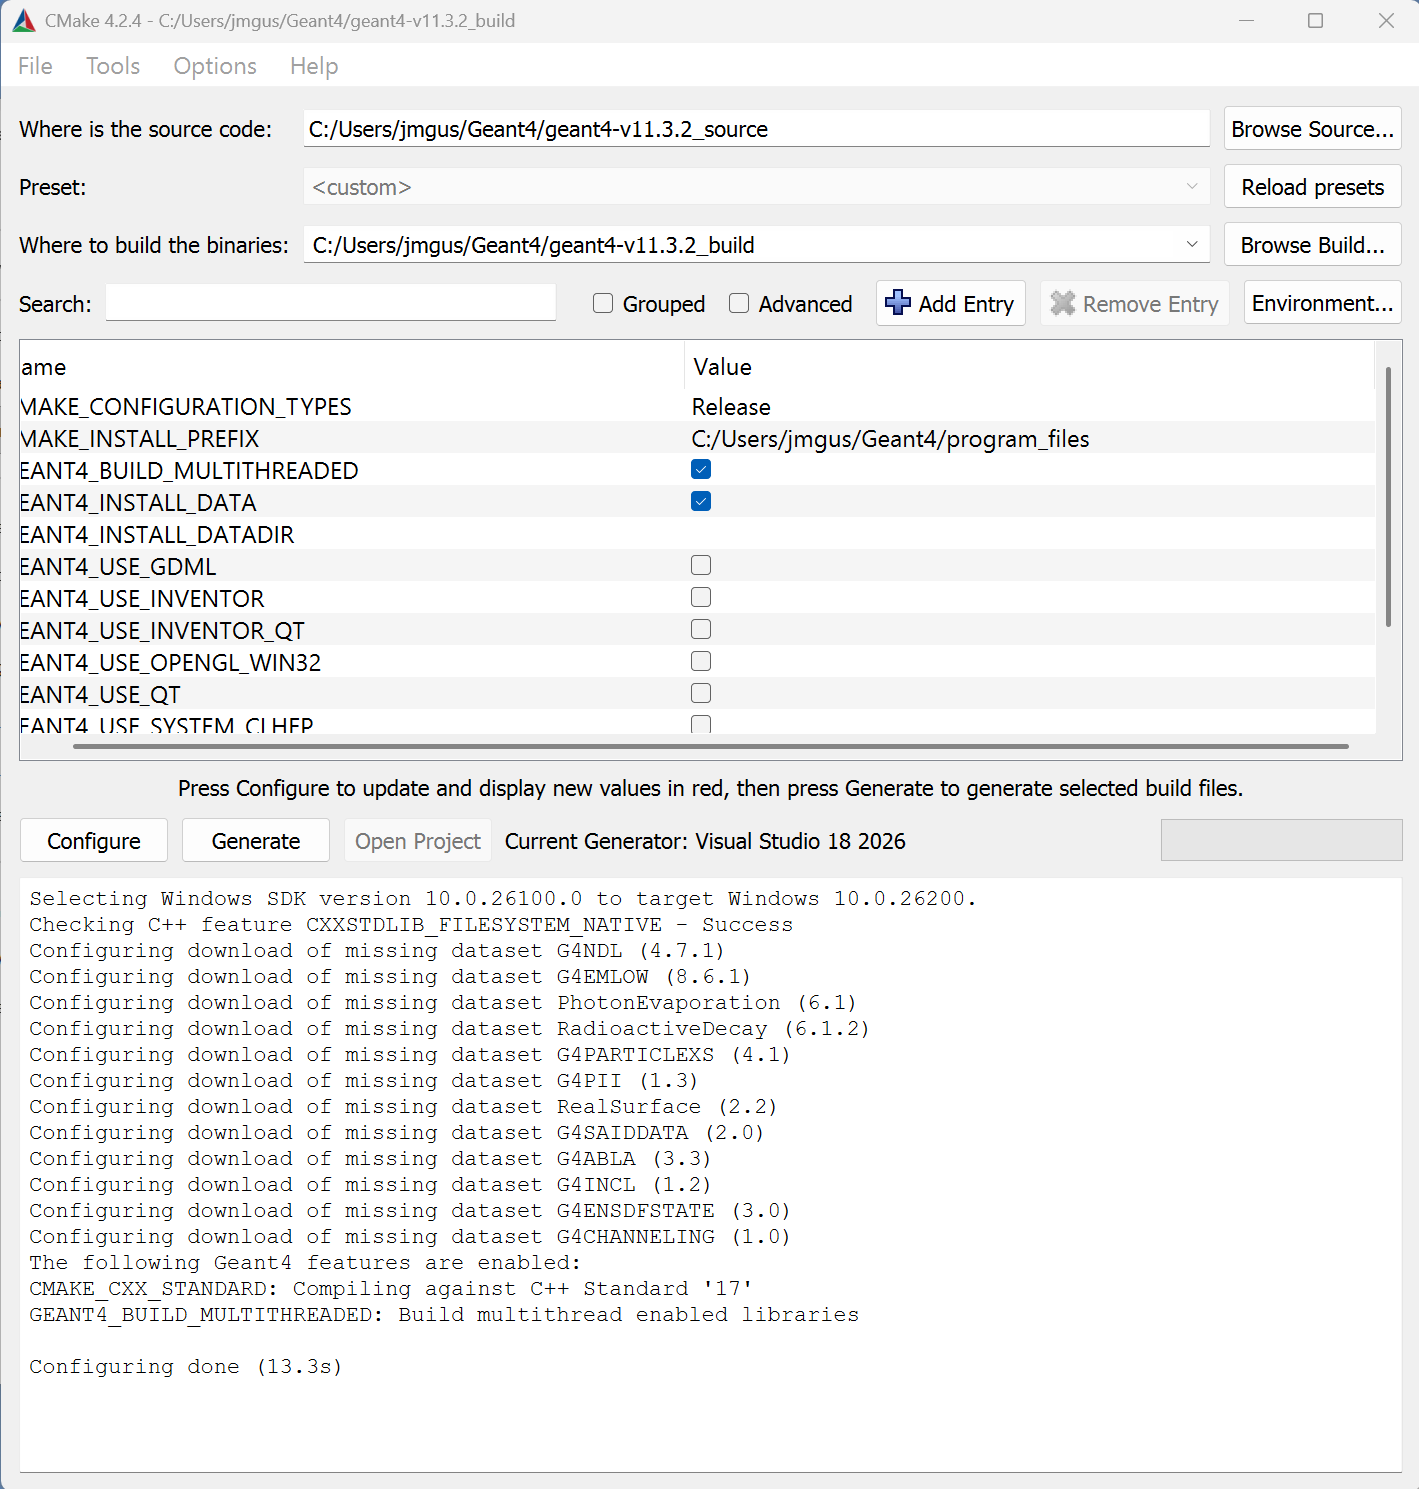The image size is (1419, 1489).
Task: Enable GEANT4_USE_GDML checkbox
Action: point(701,566)
